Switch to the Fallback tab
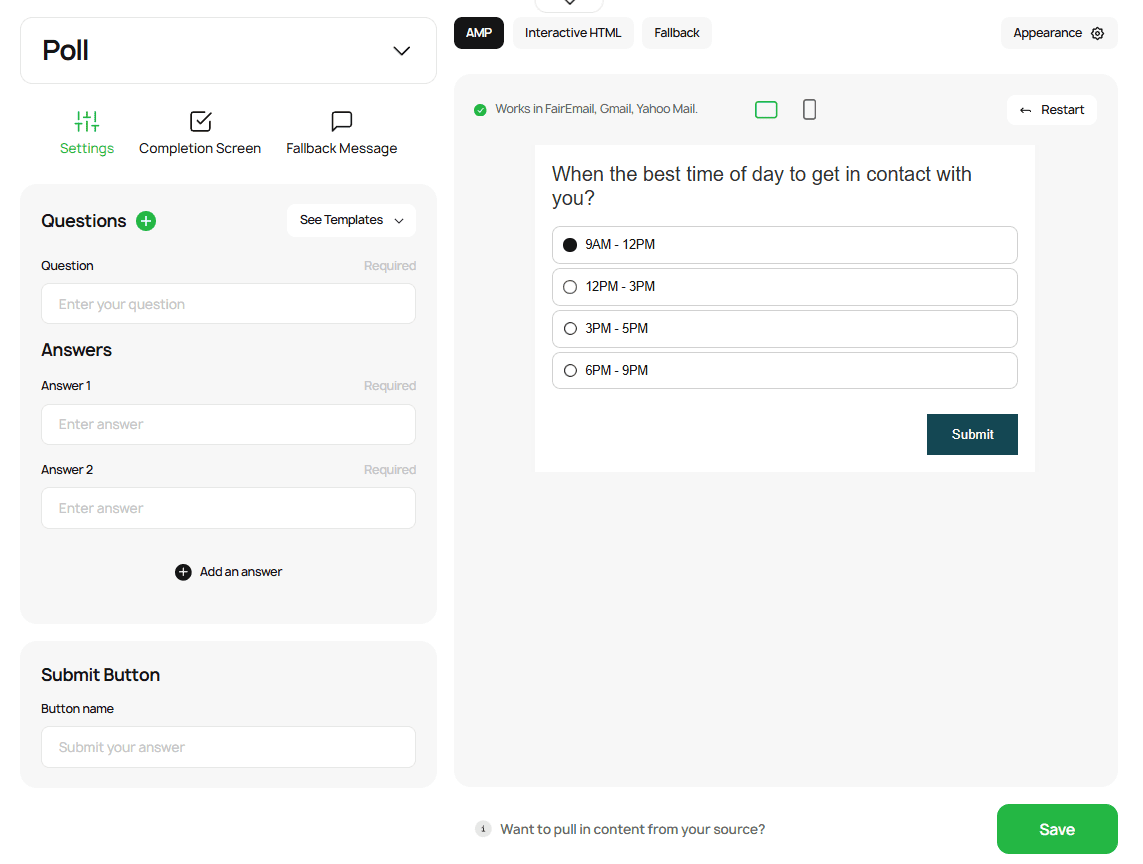Viewport: 1143px width, 864px height. tap(677, 33)
